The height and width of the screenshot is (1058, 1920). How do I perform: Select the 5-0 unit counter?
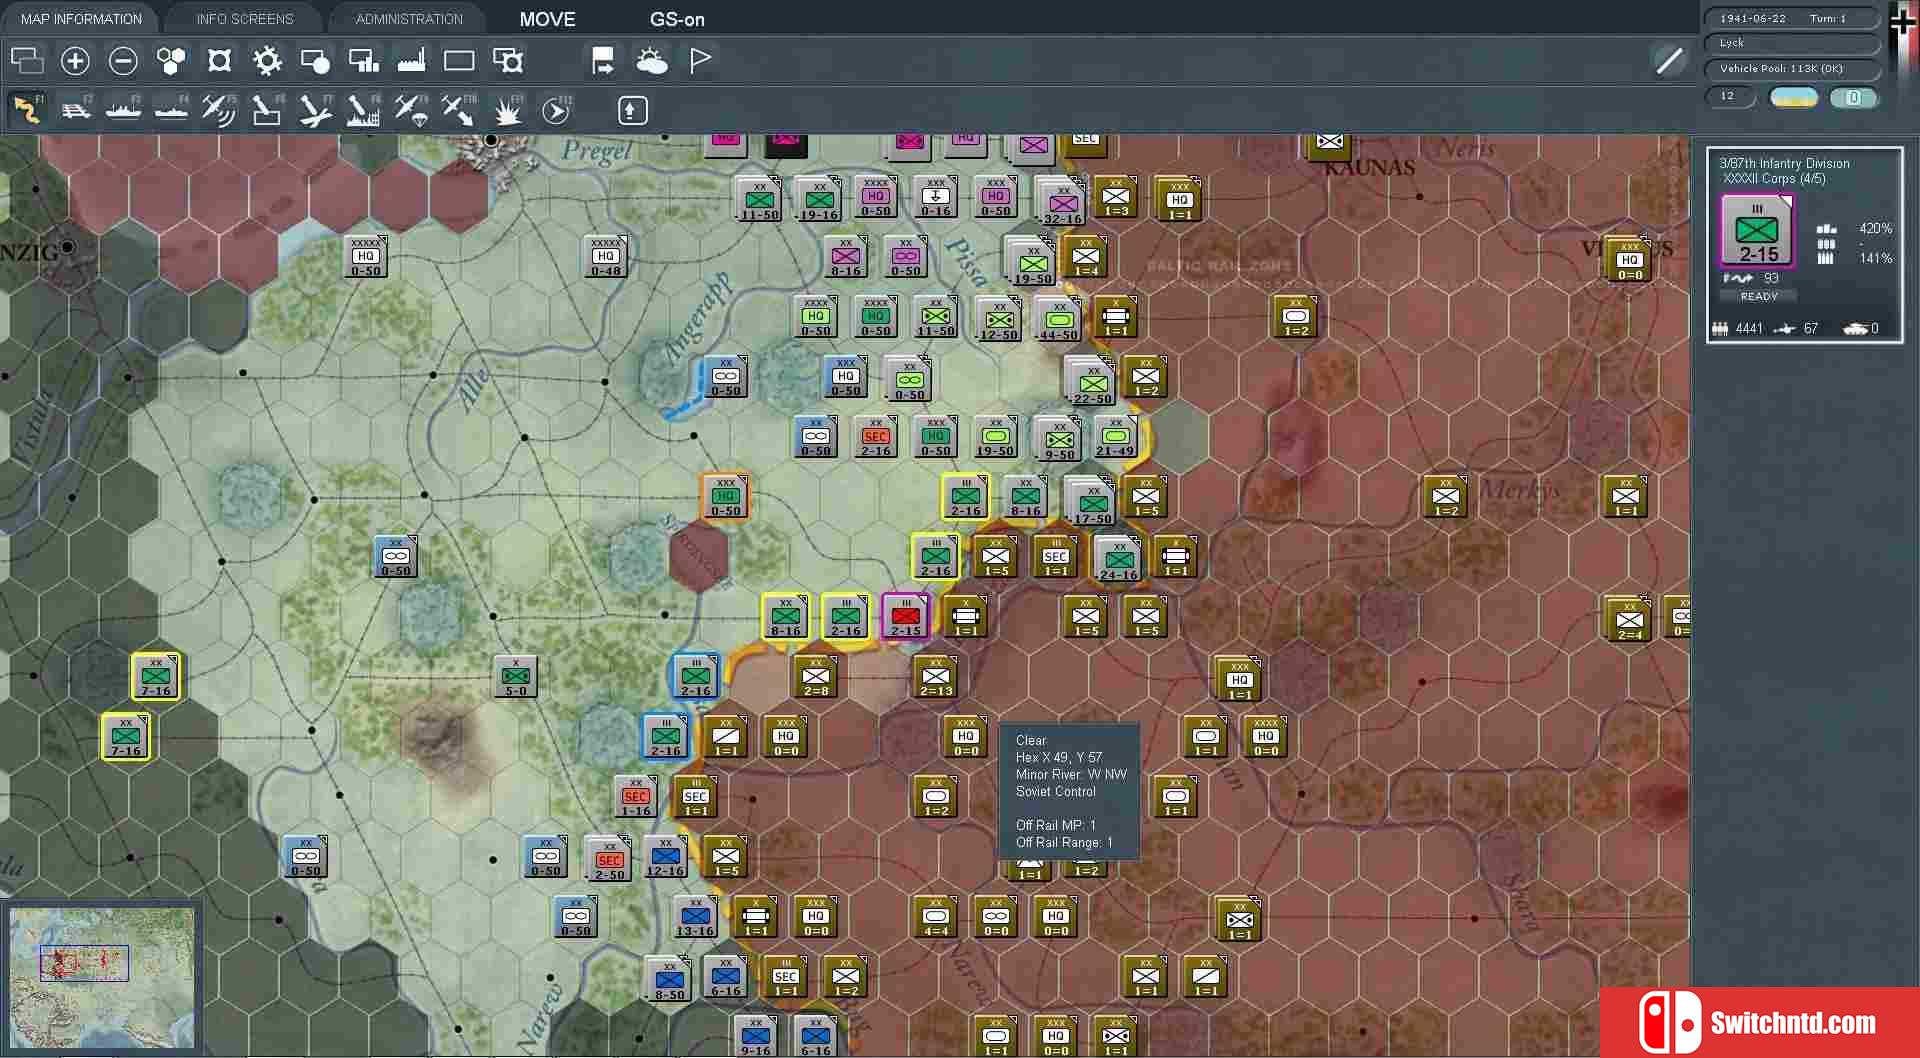point(516,676)
